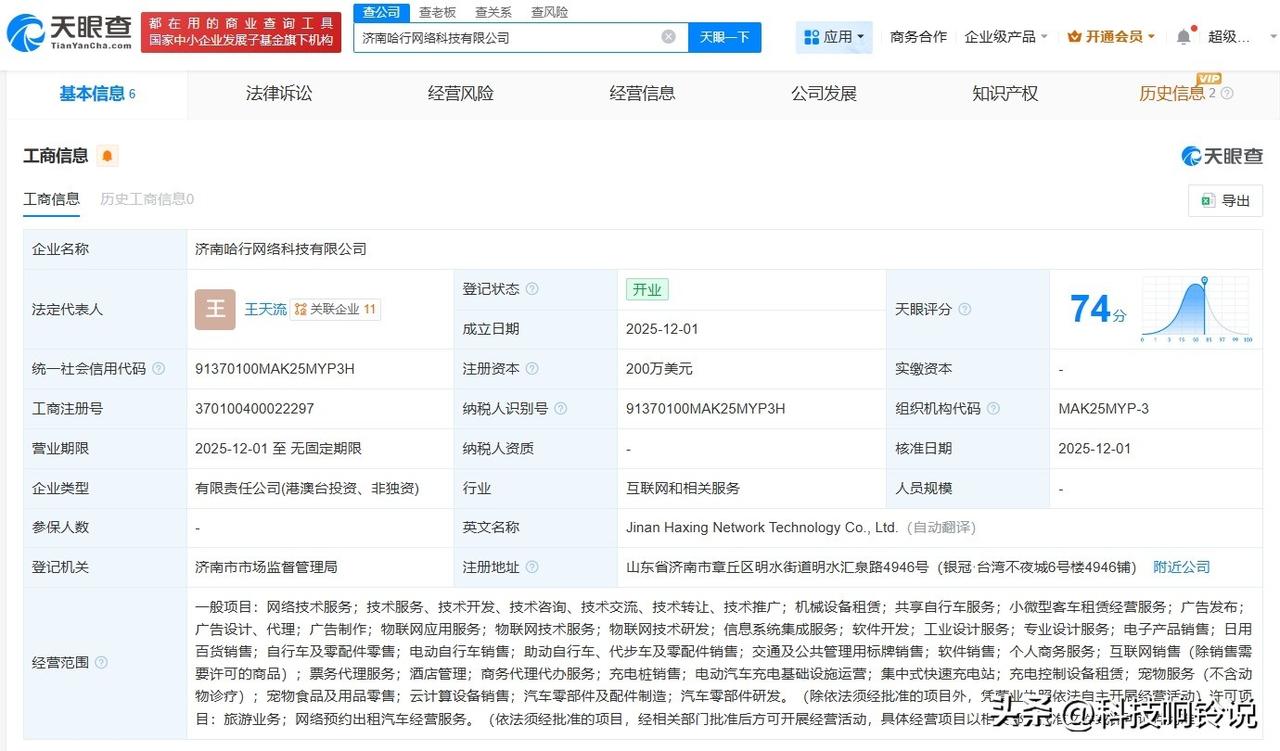Open the 知识产权 tab
The width and height of the screenshot is (1280, 751).
pos(1005,94)
